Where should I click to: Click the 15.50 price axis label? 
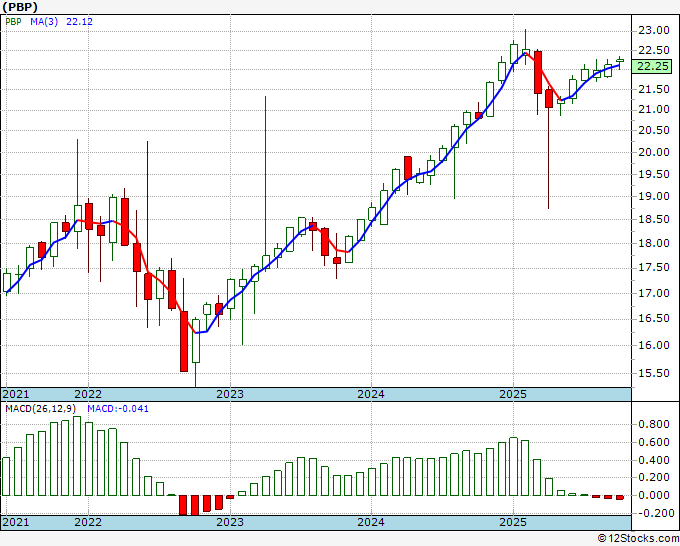click(654, 373)
